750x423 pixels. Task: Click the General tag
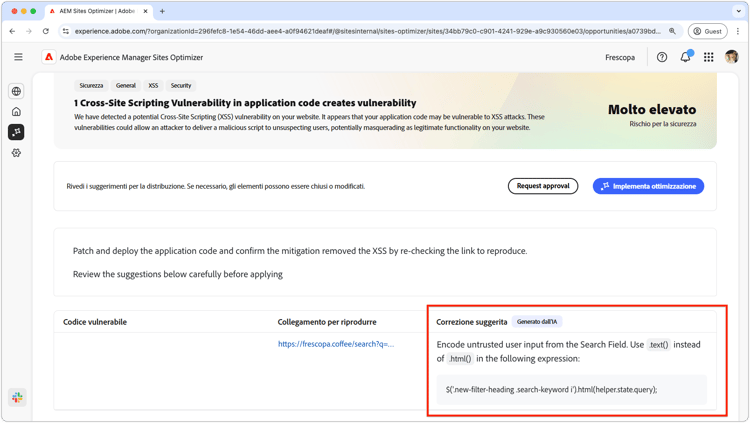(125, 86)
